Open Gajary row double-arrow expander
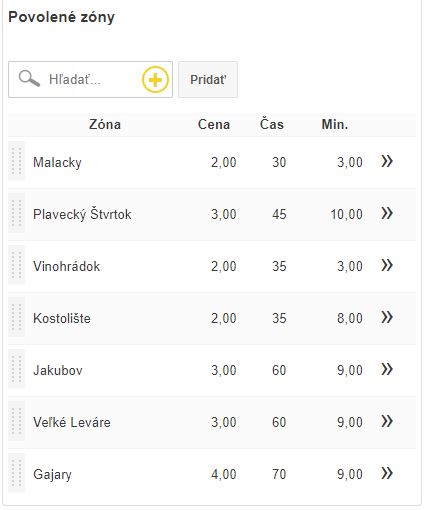The image size is (425, 510). (x=387, y=473)
